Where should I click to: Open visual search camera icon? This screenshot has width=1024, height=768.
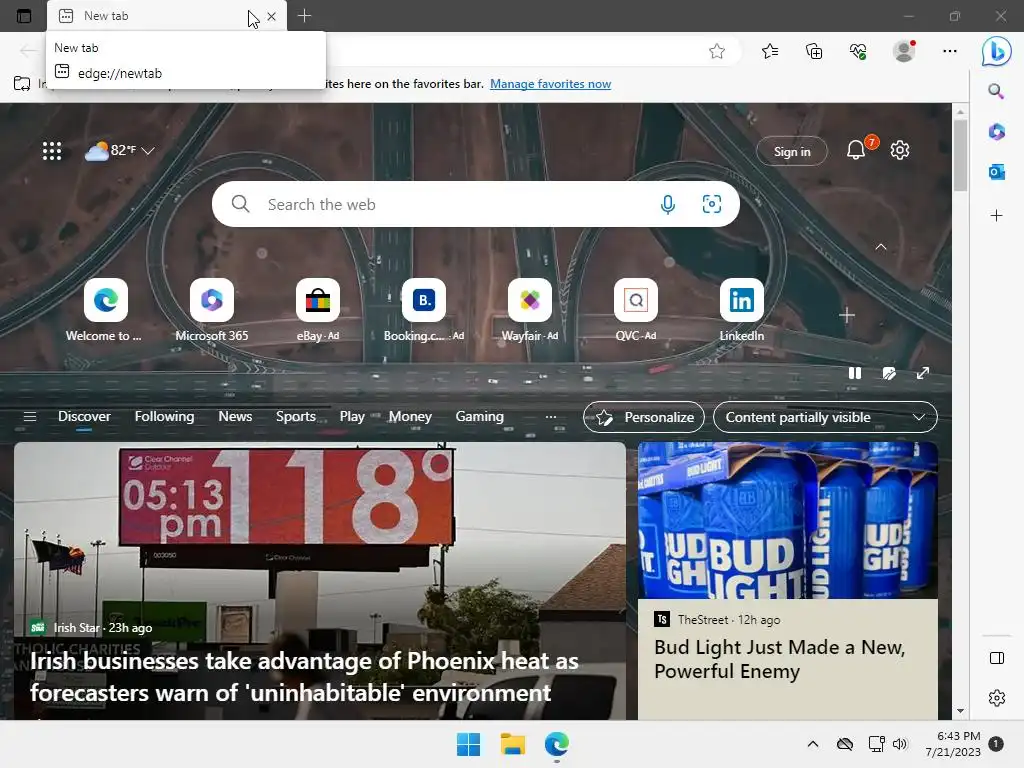711,204
